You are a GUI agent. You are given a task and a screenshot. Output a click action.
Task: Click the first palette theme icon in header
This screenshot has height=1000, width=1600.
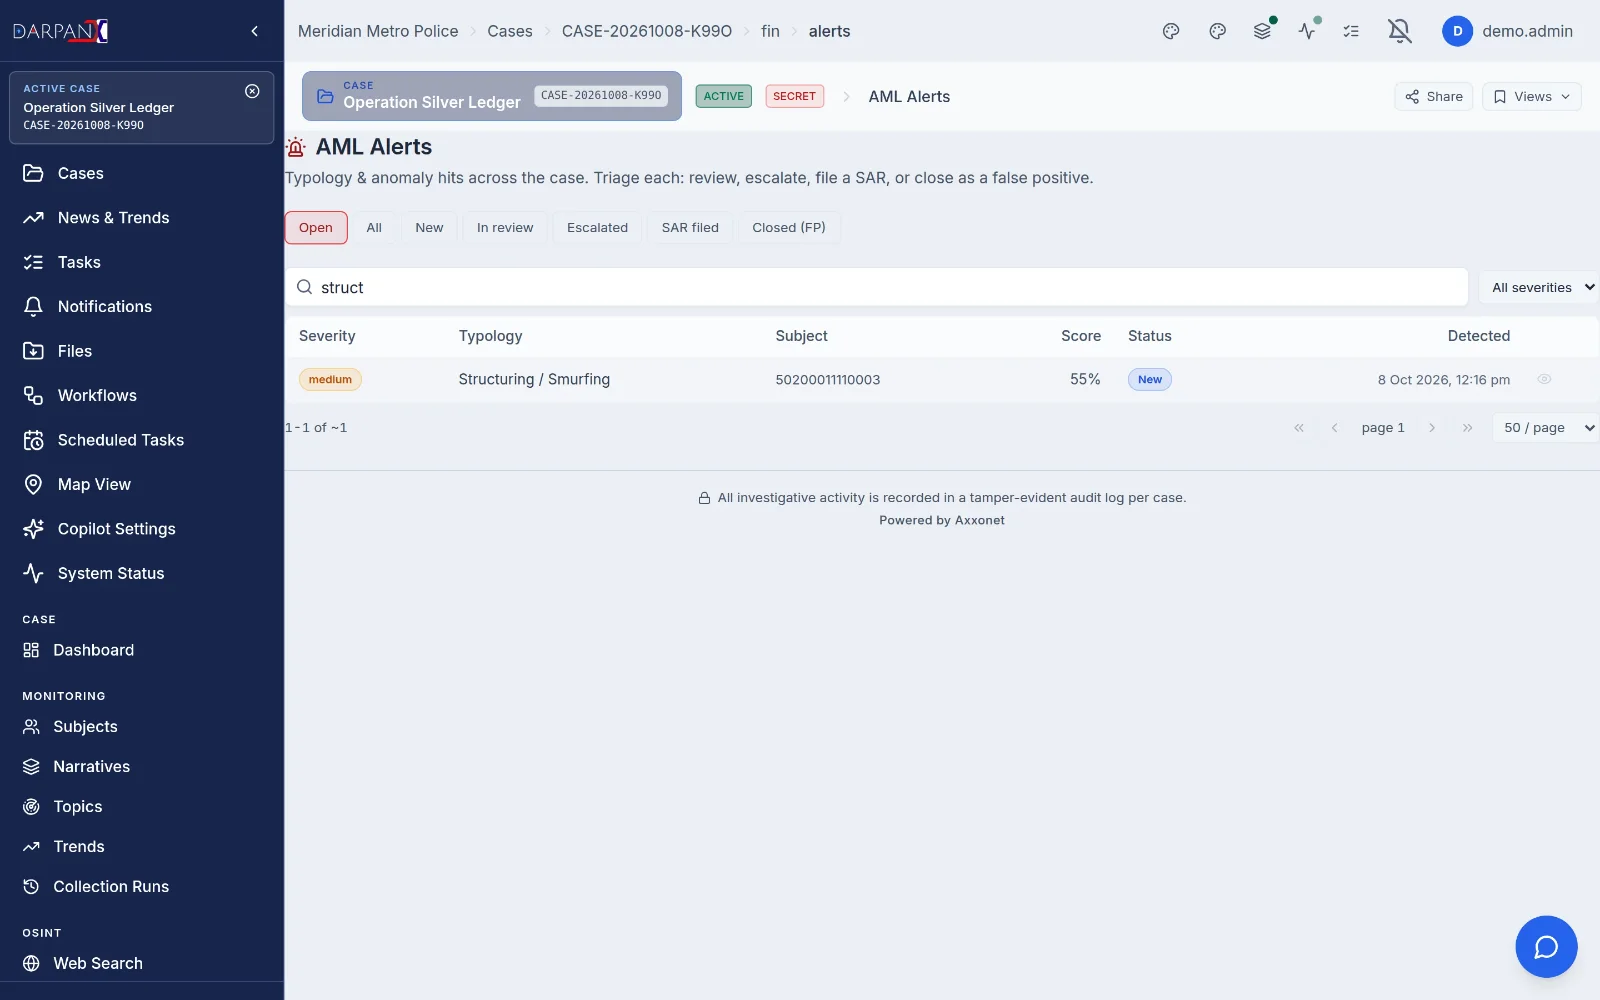click(x=1171, y=31)
